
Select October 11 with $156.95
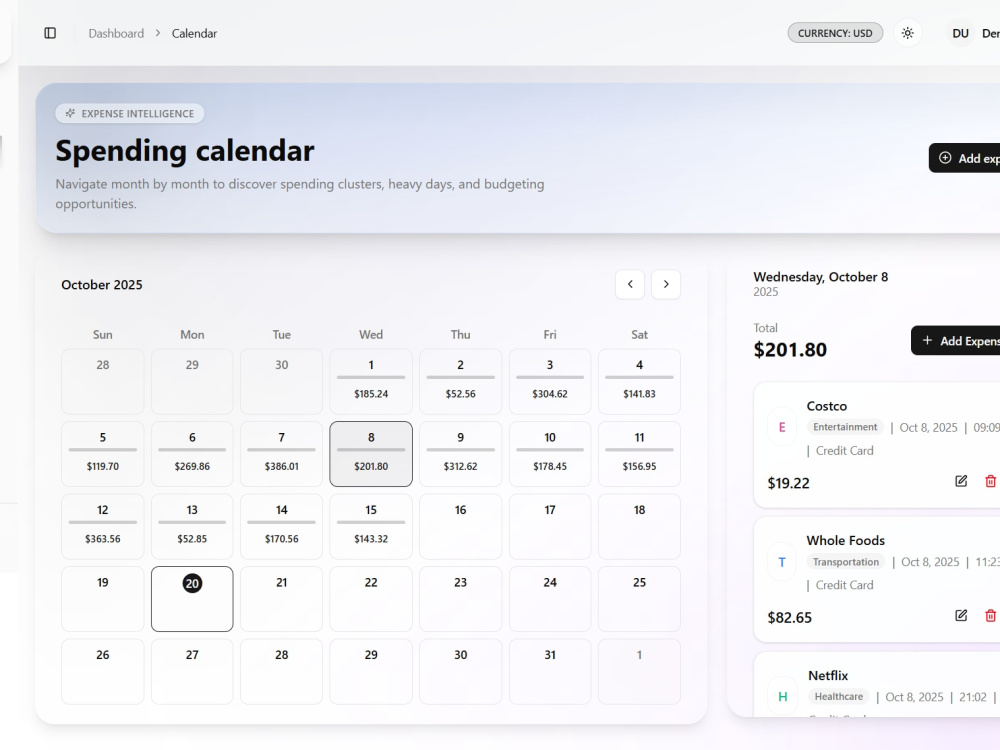pos(639,454)
